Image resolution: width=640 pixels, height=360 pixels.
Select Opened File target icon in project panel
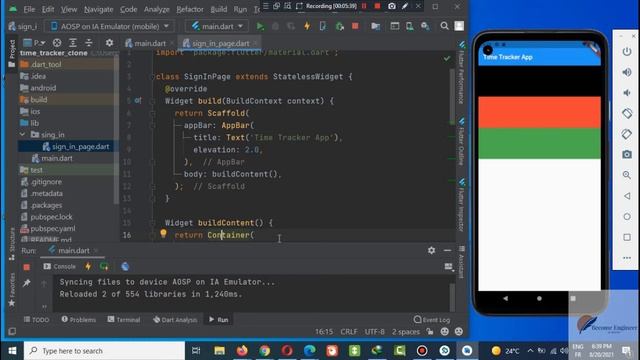pos(57,43)
